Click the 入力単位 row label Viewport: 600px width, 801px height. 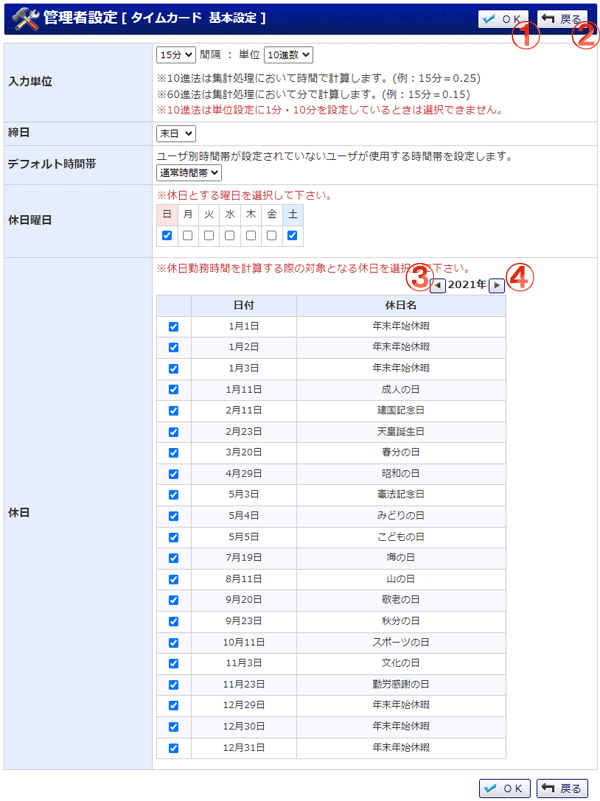tap(31, 82)
